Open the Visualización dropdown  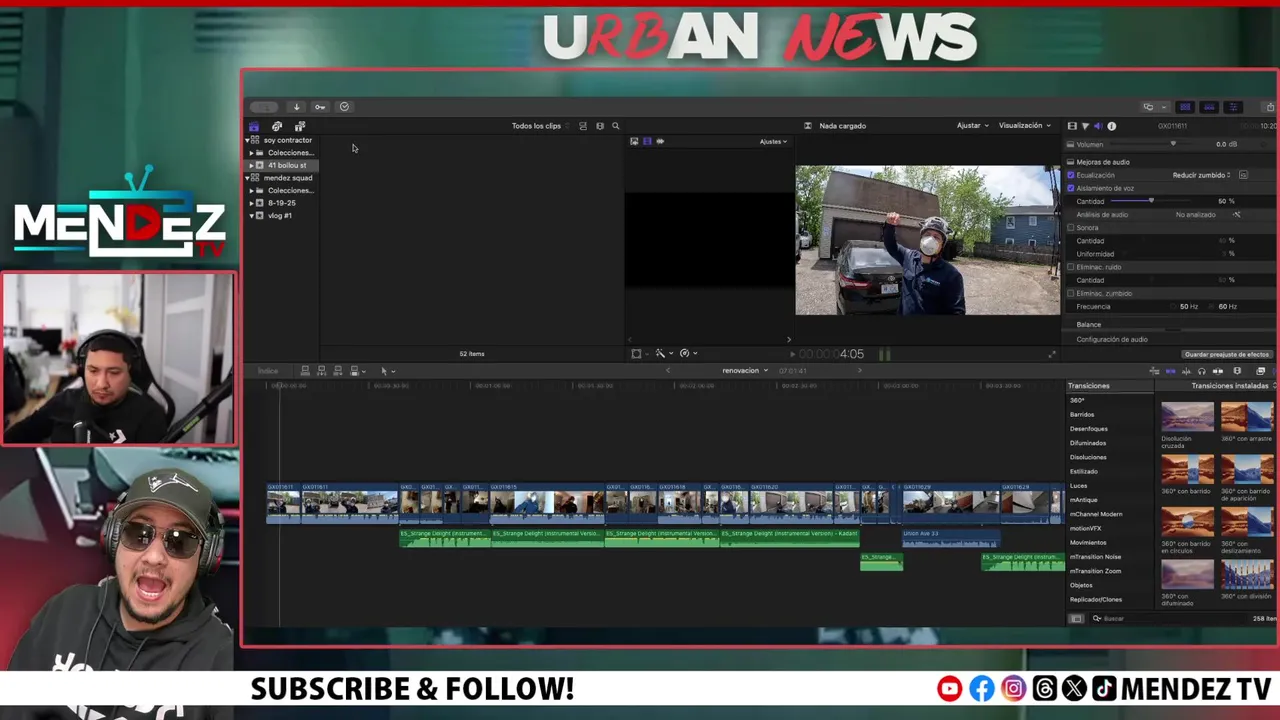click(1025, 126)
